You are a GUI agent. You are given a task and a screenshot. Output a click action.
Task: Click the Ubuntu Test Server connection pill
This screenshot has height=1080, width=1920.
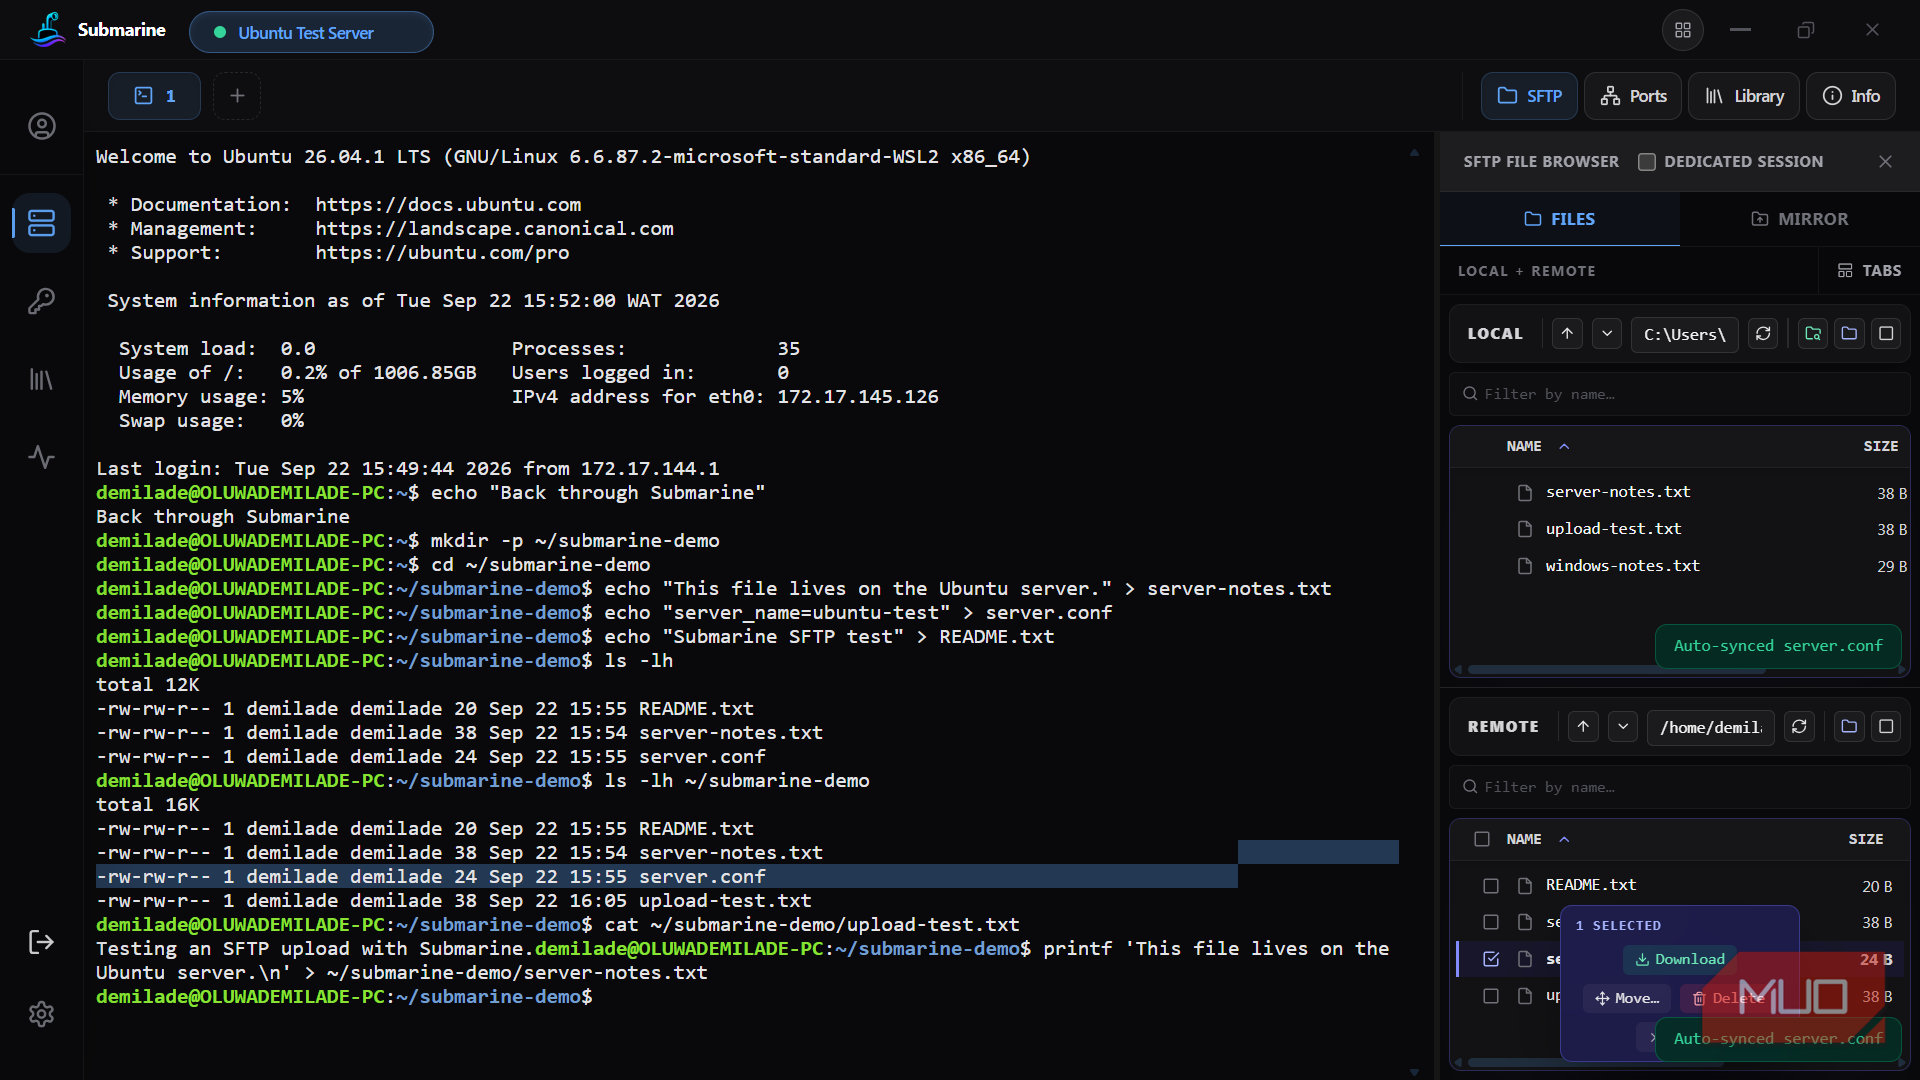(x=311, y=32)
